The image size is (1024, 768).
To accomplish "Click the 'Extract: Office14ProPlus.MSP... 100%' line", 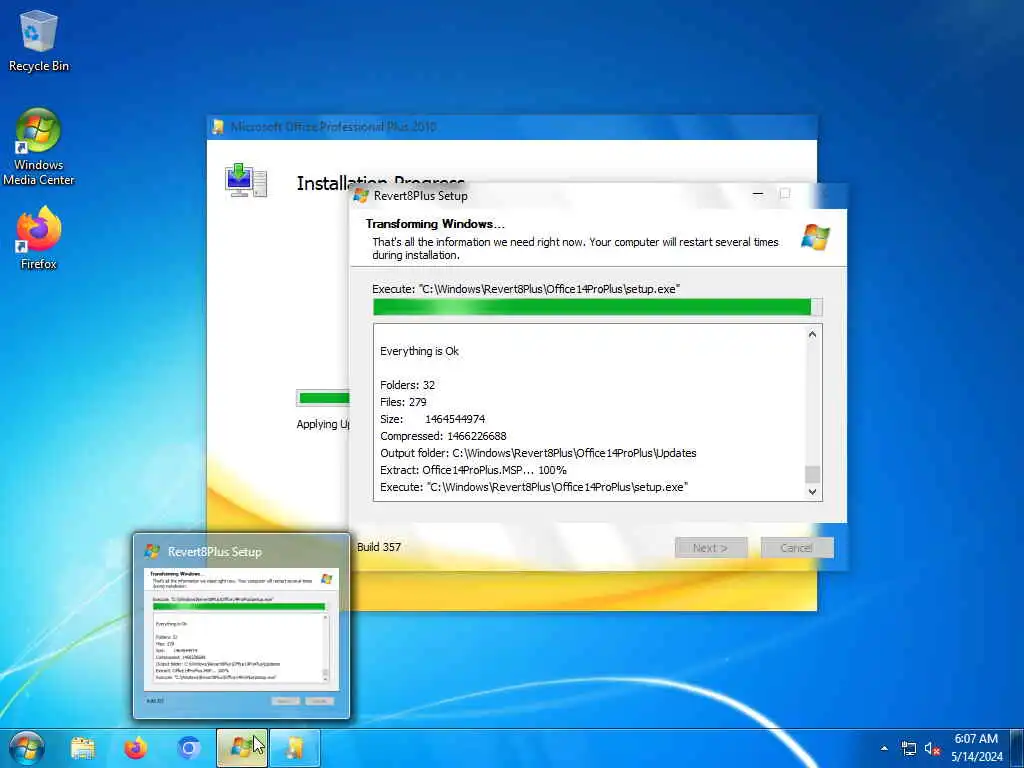I will point(473,470).
